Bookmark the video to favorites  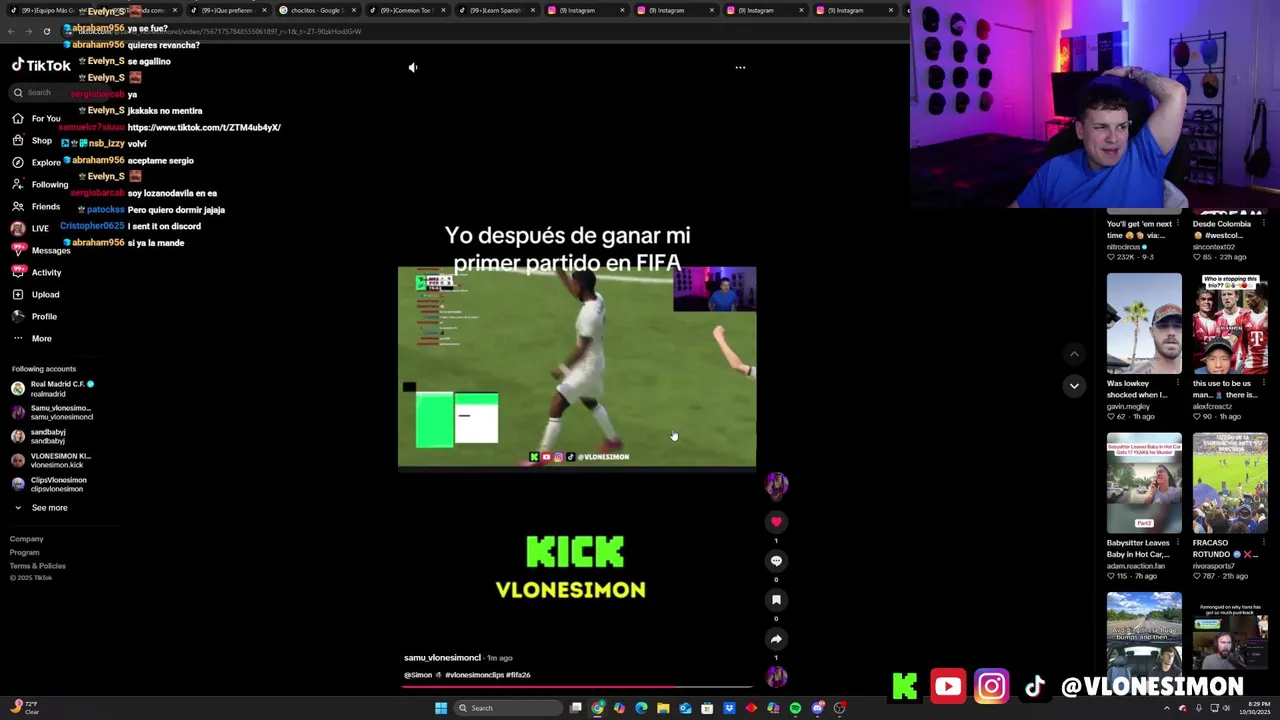776,599
